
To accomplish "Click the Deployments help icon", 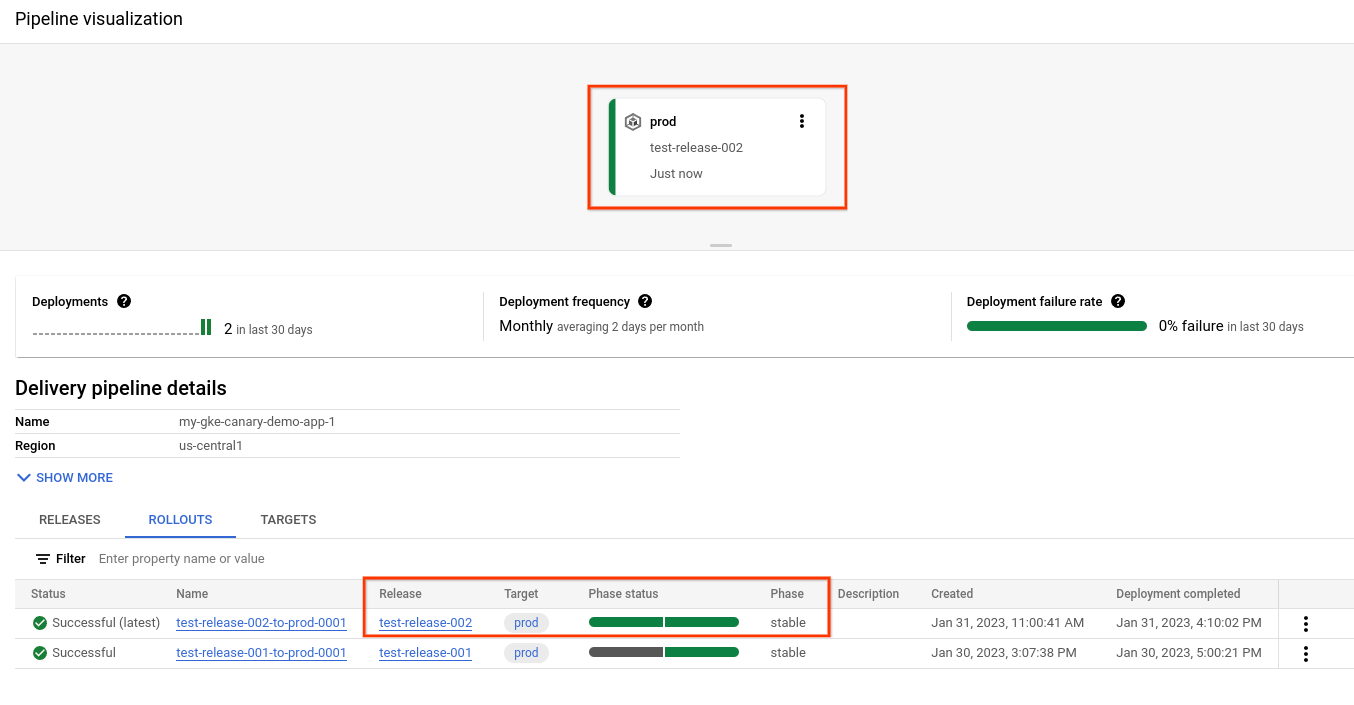I will point(124,301).
